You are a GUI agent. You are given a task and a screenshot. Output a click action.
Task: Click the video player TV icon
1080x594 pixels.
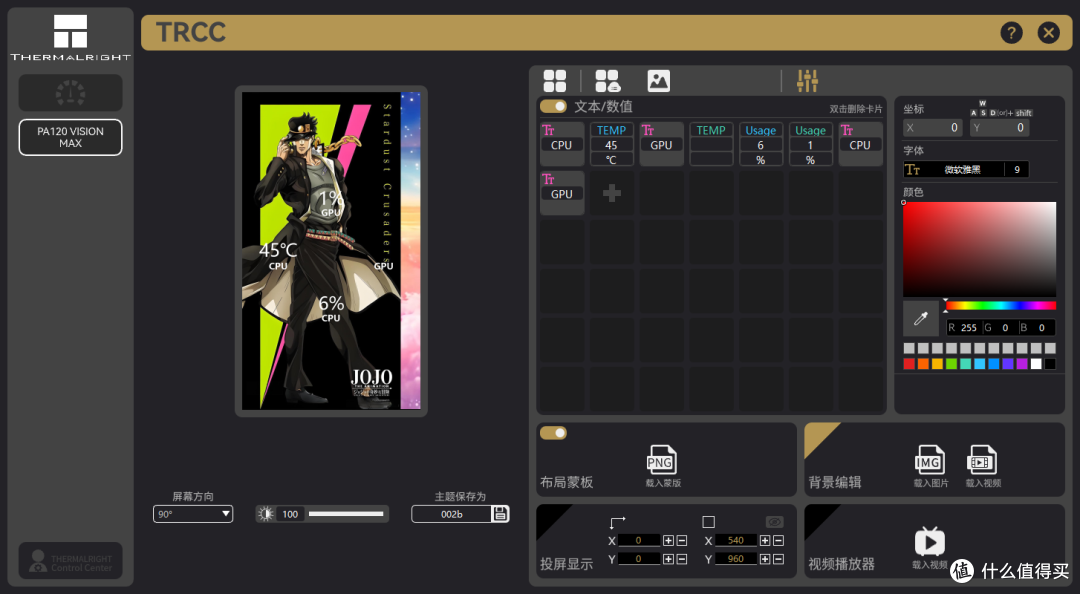(x=929, y=542)
